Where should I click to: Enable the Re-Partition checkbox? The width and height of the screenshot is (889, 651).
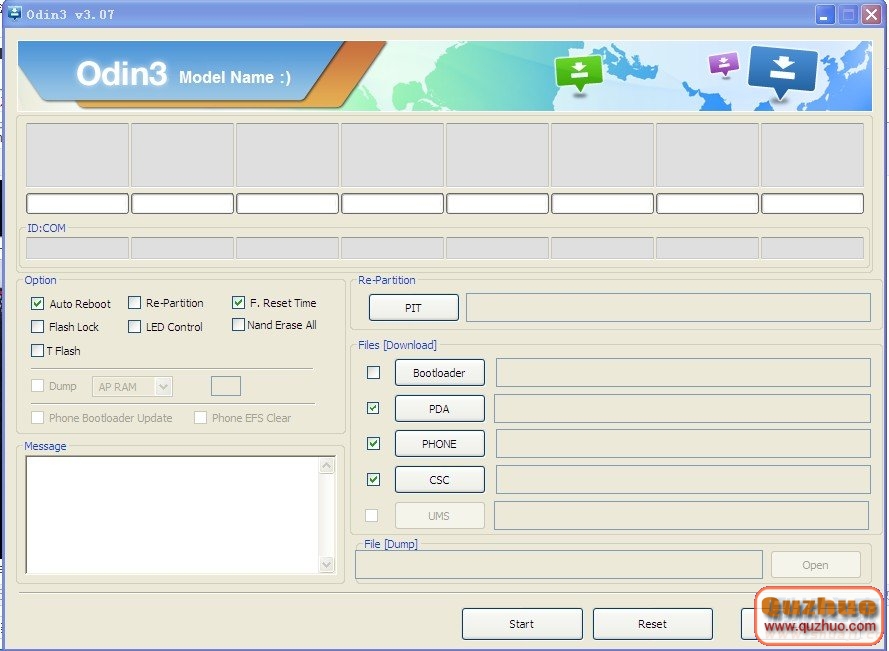pyautogui.click(x=134, y=303)
